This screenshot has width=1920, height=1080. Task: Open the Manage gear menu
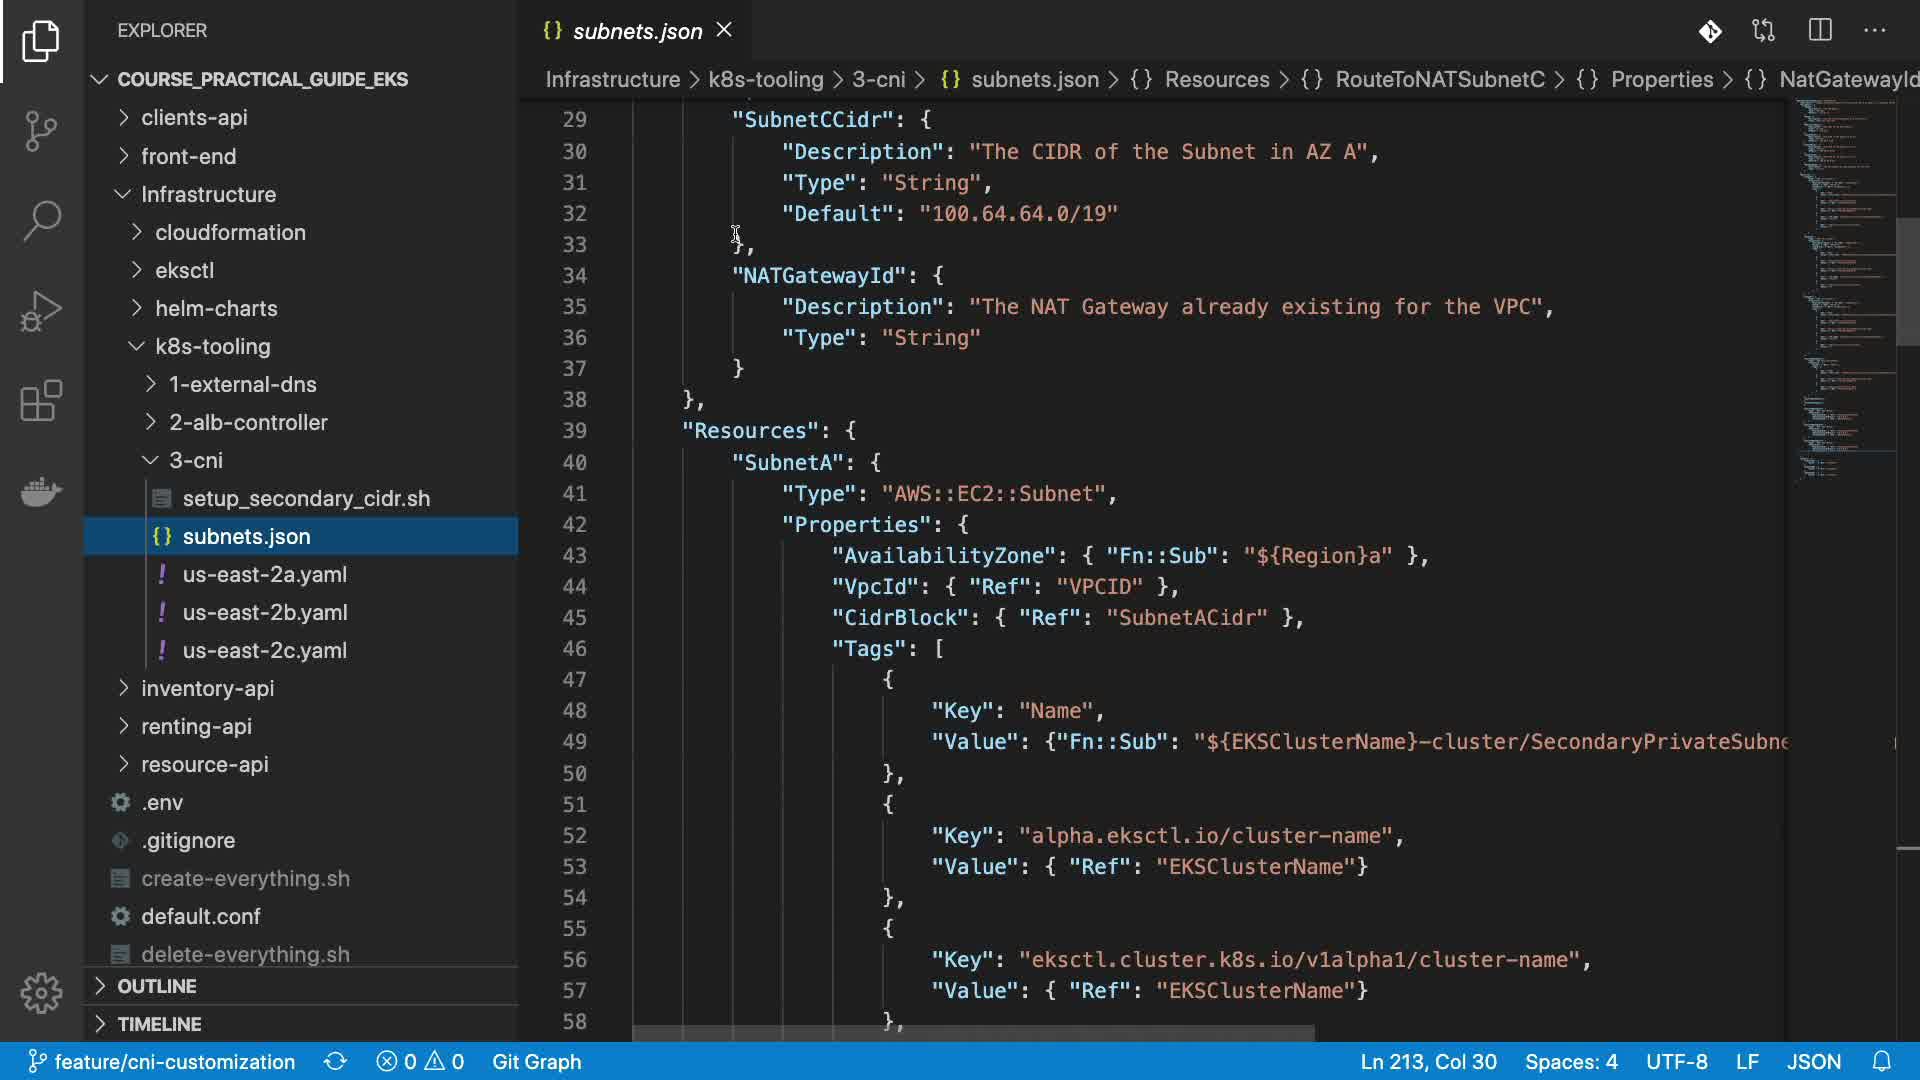[41, 993]
